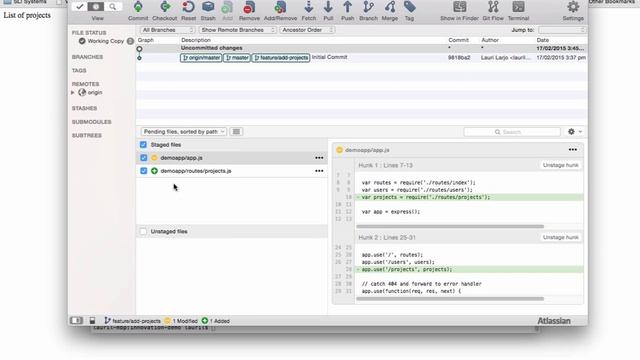Uncheck demoapp/routes/projects.js checkbox
Viewport: 640px width, 360px height.
(x=143, y=171)
